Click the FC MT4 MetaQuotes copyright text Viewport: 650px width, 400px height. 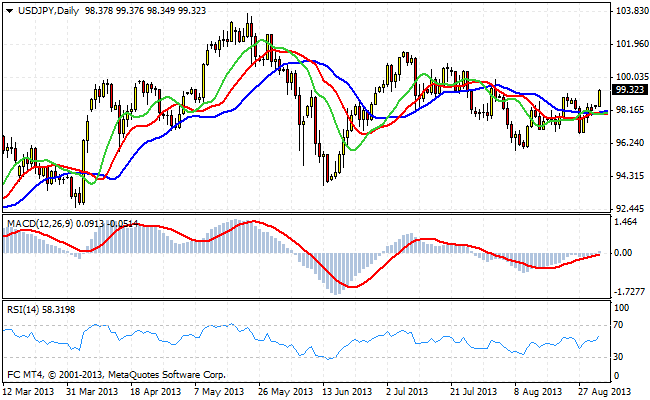[116, 375]
